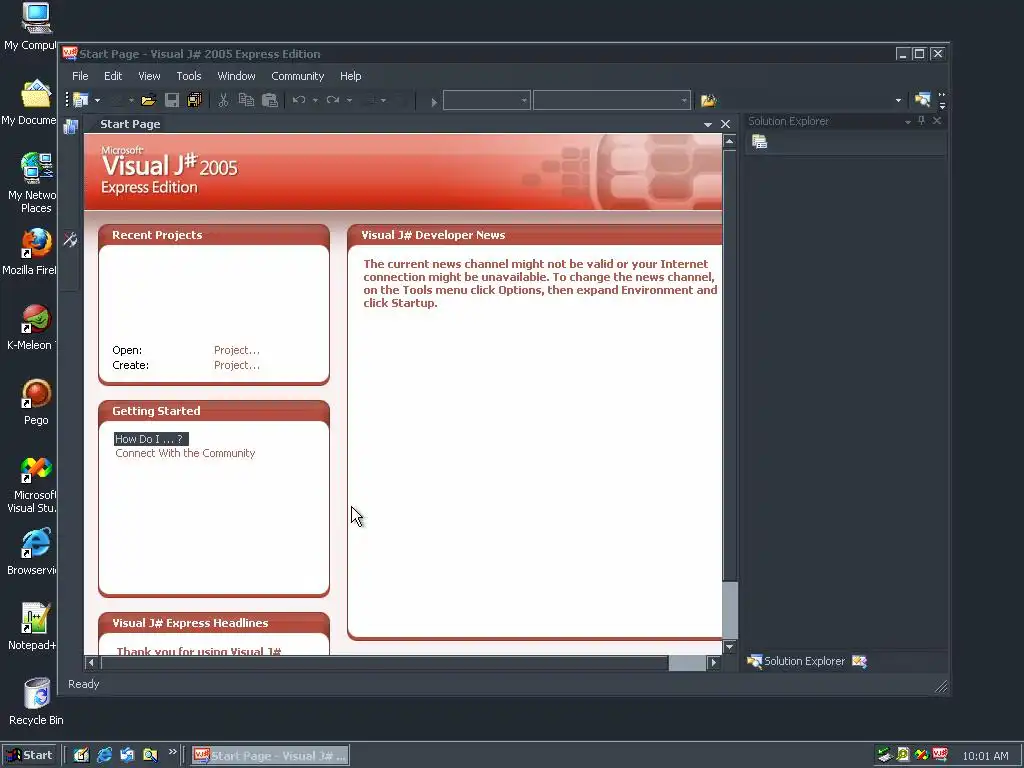Select the Start Page document tab
1024x768 pixels.
pos(130,124)
